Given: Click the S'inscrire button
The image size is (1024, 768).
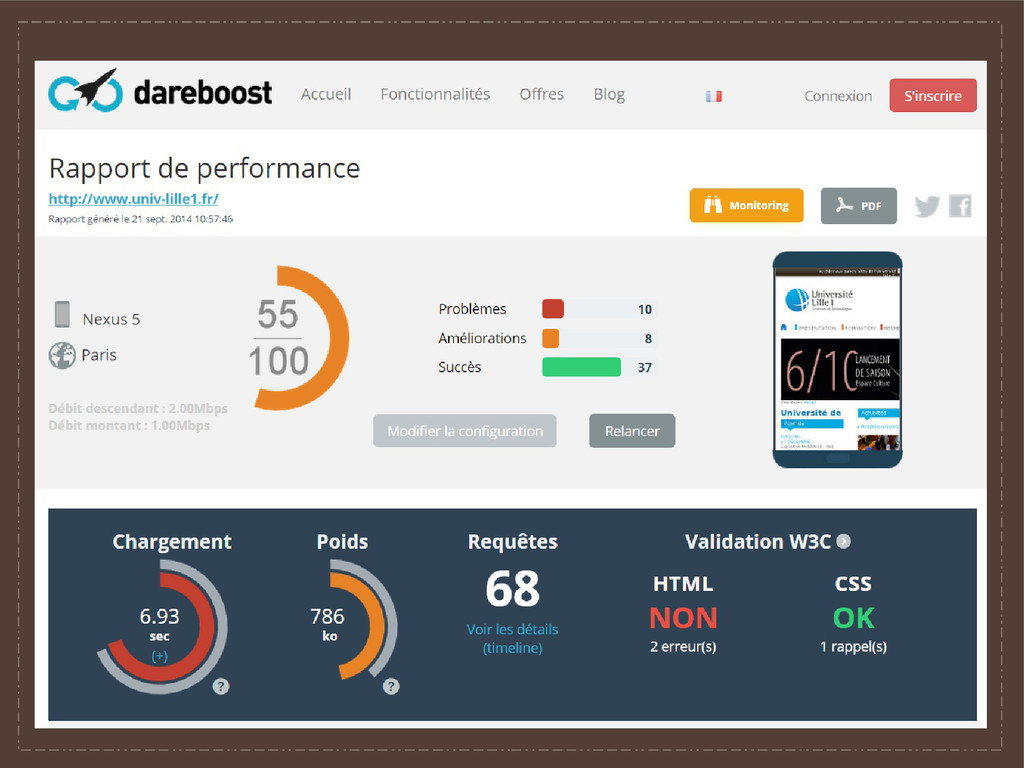Looking at the screenshot, I should (933, 95).
